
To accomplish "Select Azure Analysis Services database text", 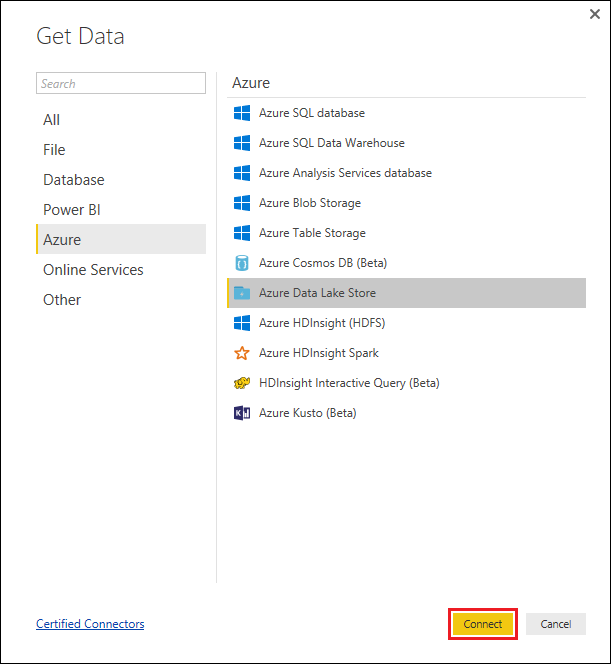I will [346, 173].
